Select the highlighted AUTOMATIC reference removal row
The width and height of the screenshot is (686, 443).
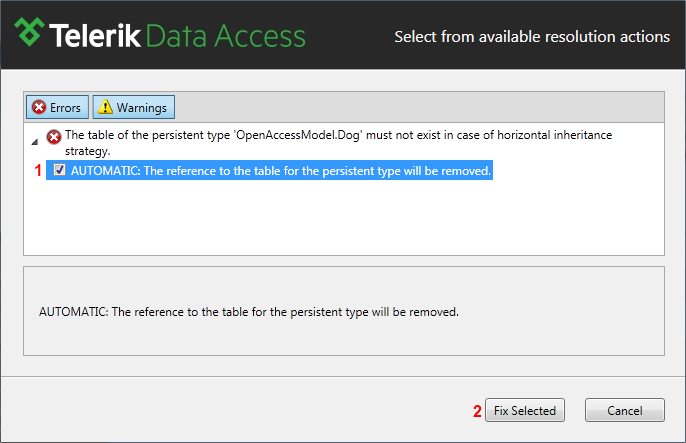(270, 170)
